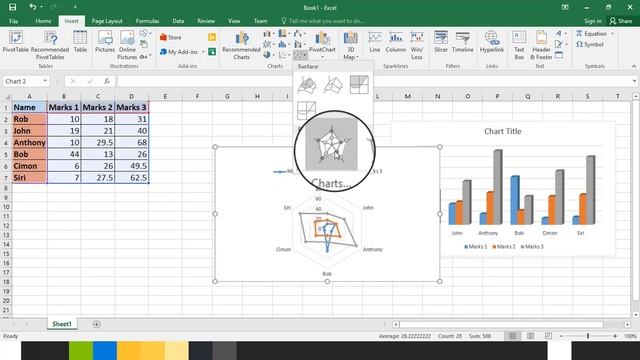Click Sign in

(592, 21)
